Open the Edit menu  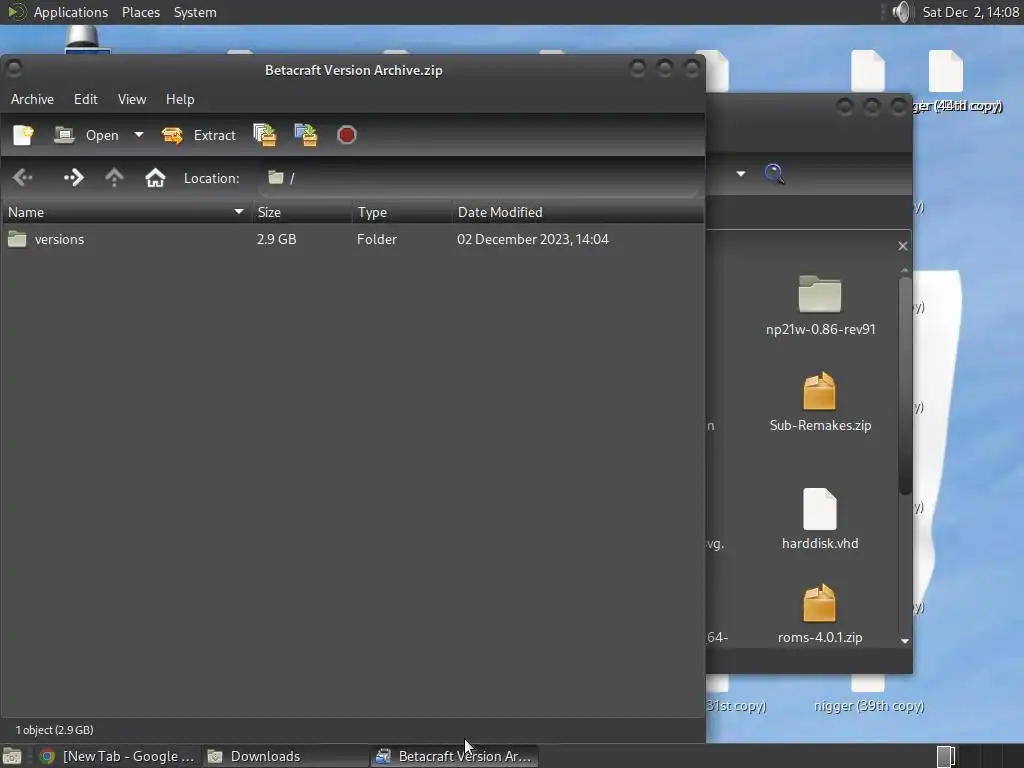(86, 99)
